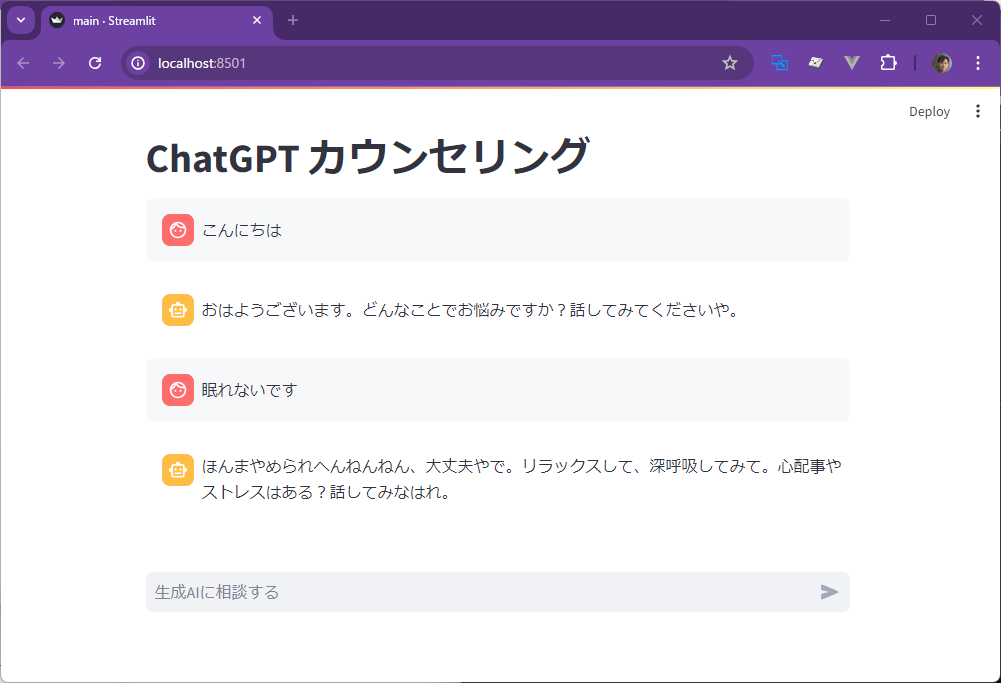
Task: Send the chat message with arrow icon
Action: tap(829, 592)
